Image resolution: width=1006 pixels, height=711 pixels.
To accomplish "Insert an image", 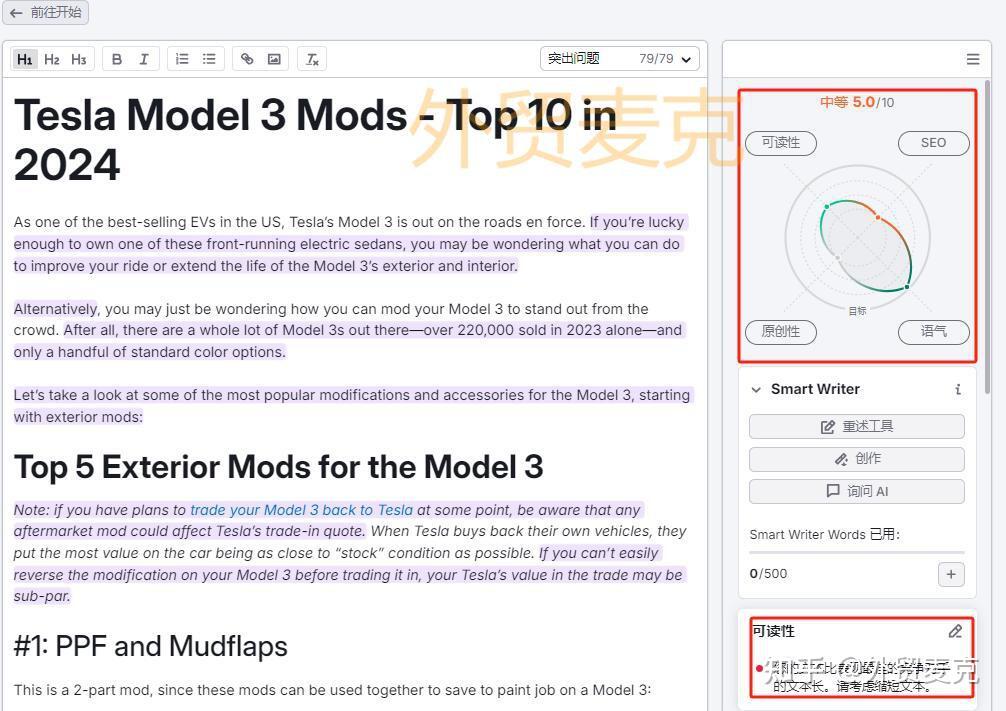I will tap(274, 59).
